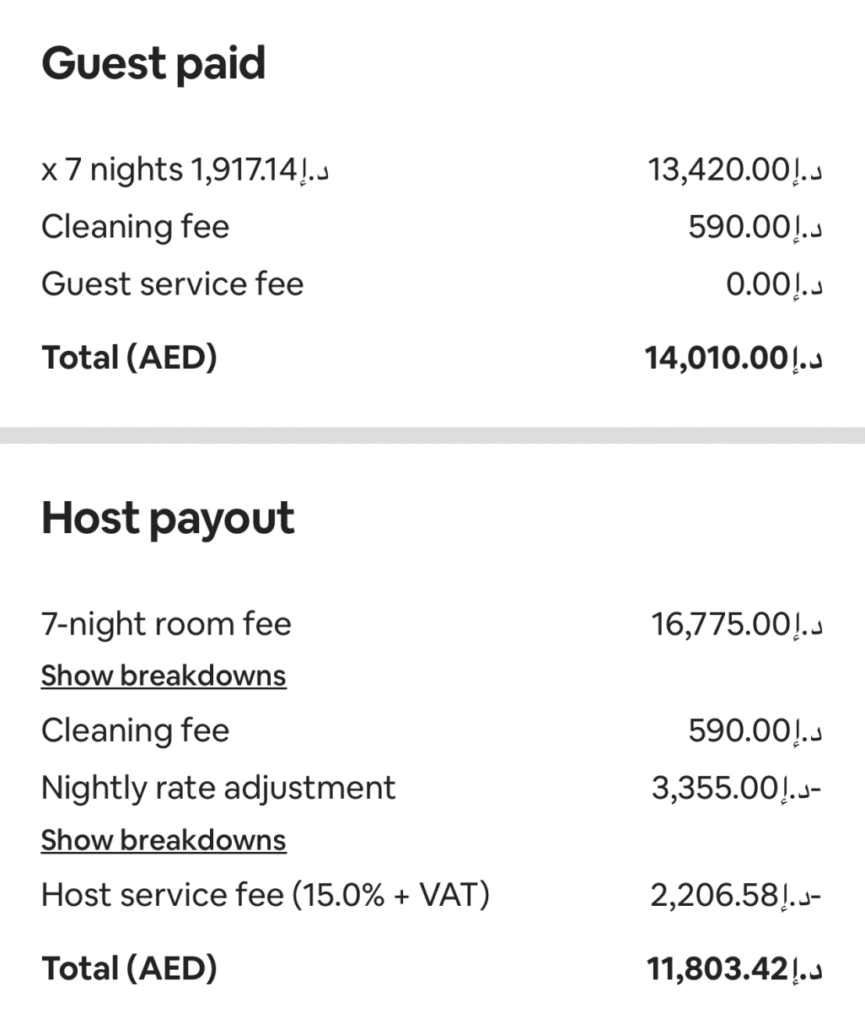The height and width of the screenshot is (1024, 865).
Task: Select the guest Cleaning fee label
Action: pyautogui.click(x=135, y=227)
